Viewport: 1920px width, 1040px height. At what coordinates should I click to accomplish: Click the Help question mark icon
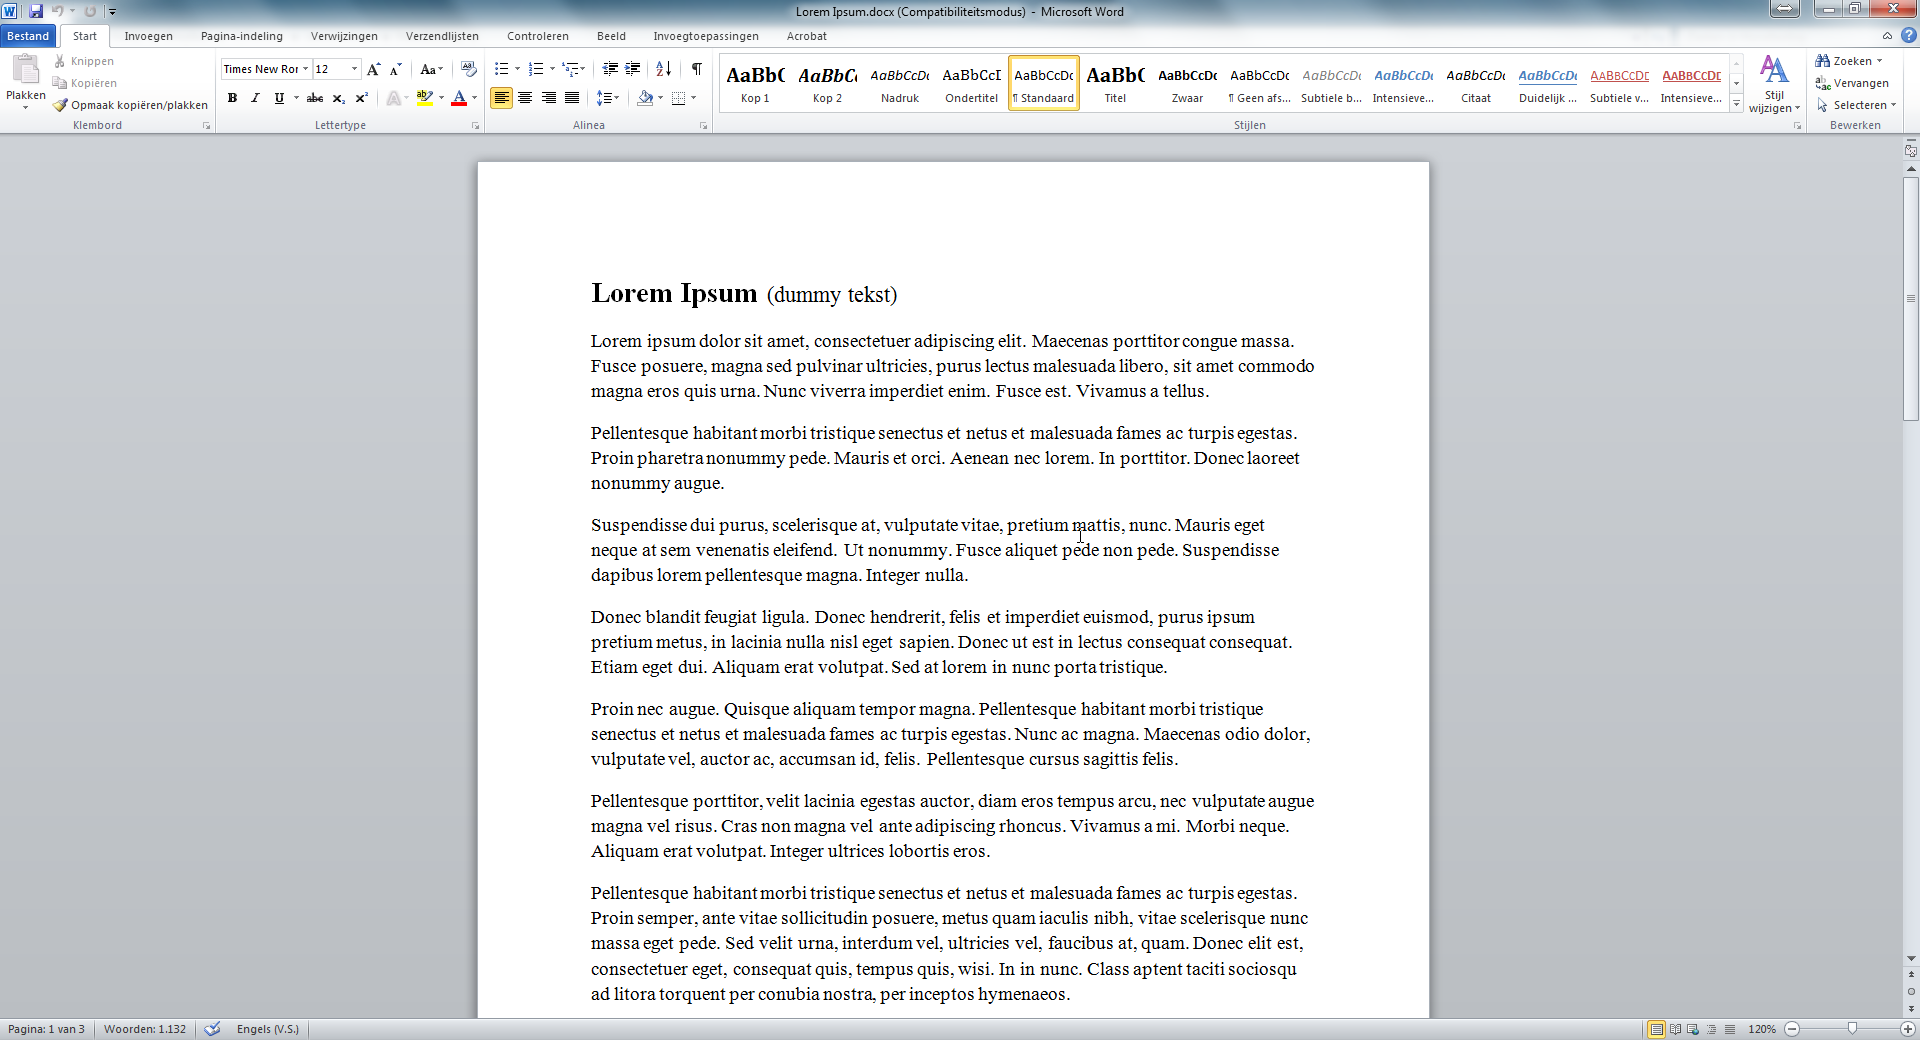click(1908, 36)
